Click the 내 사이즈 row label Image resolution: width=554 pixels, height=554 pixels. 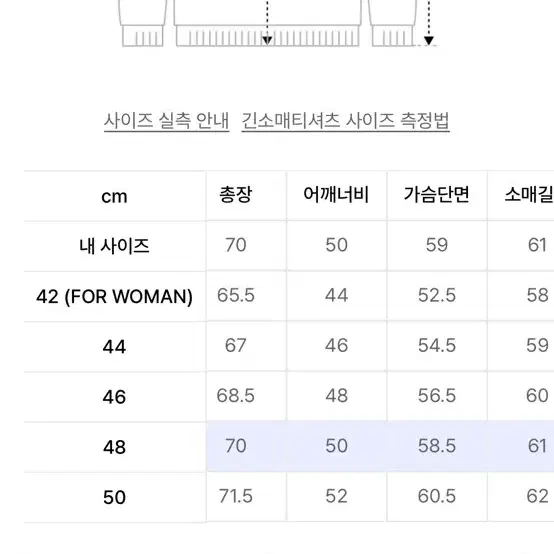(114, 246)
